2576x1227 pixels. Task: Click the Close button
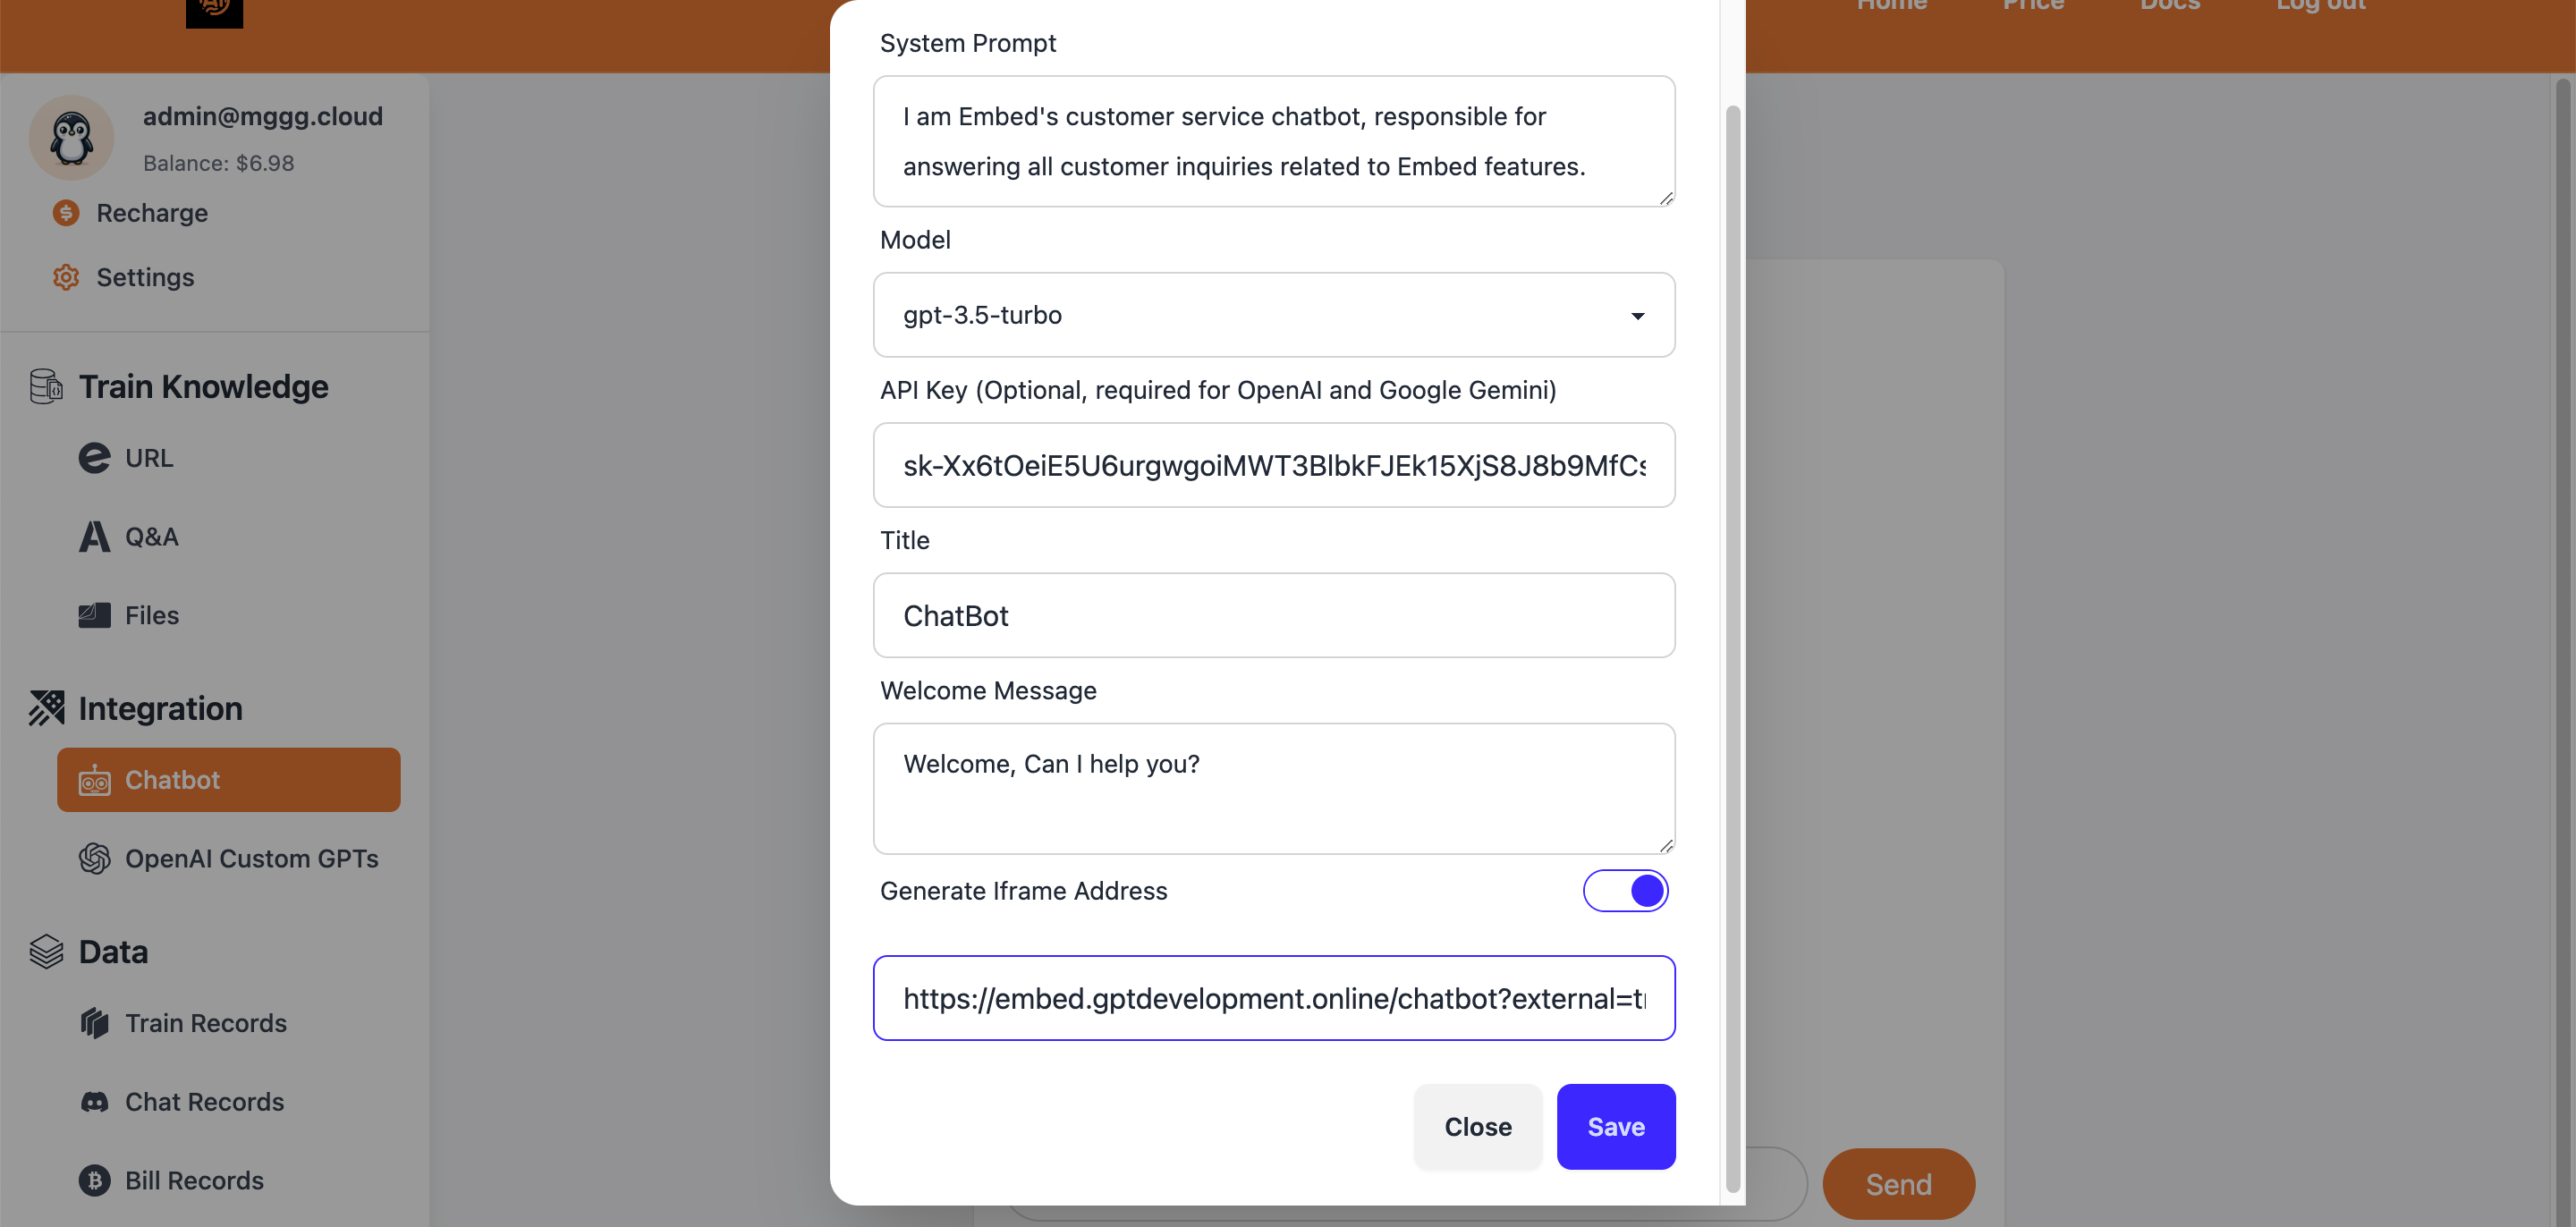tap(1477, 1125)
